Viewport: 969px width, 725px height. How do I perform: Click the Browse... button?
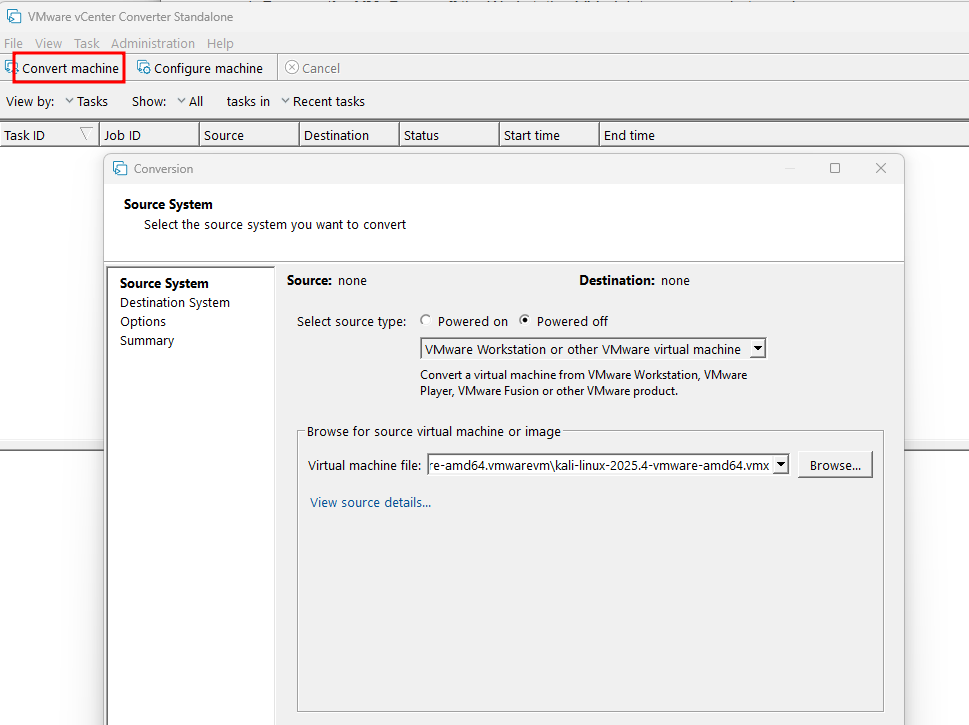coord(835,465)
